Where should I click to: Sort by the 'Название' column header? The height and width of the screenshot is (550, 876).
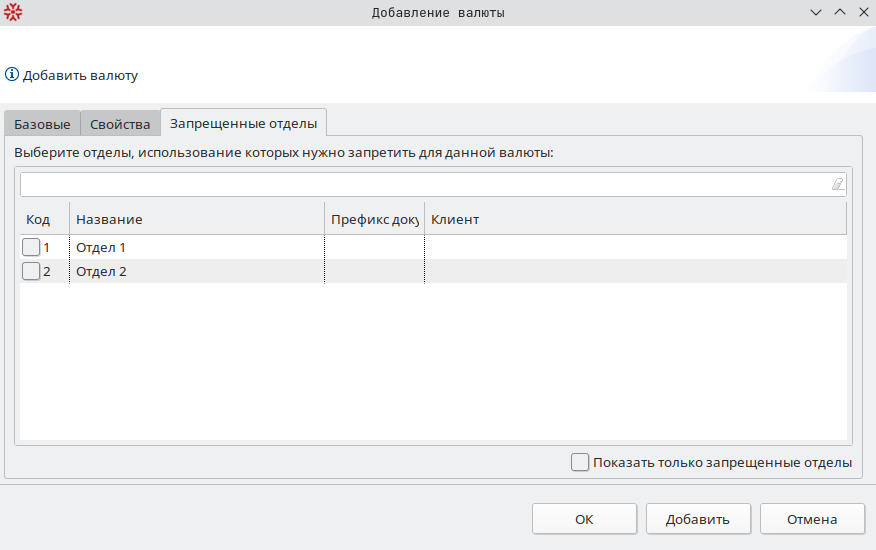tap(196, 219)
